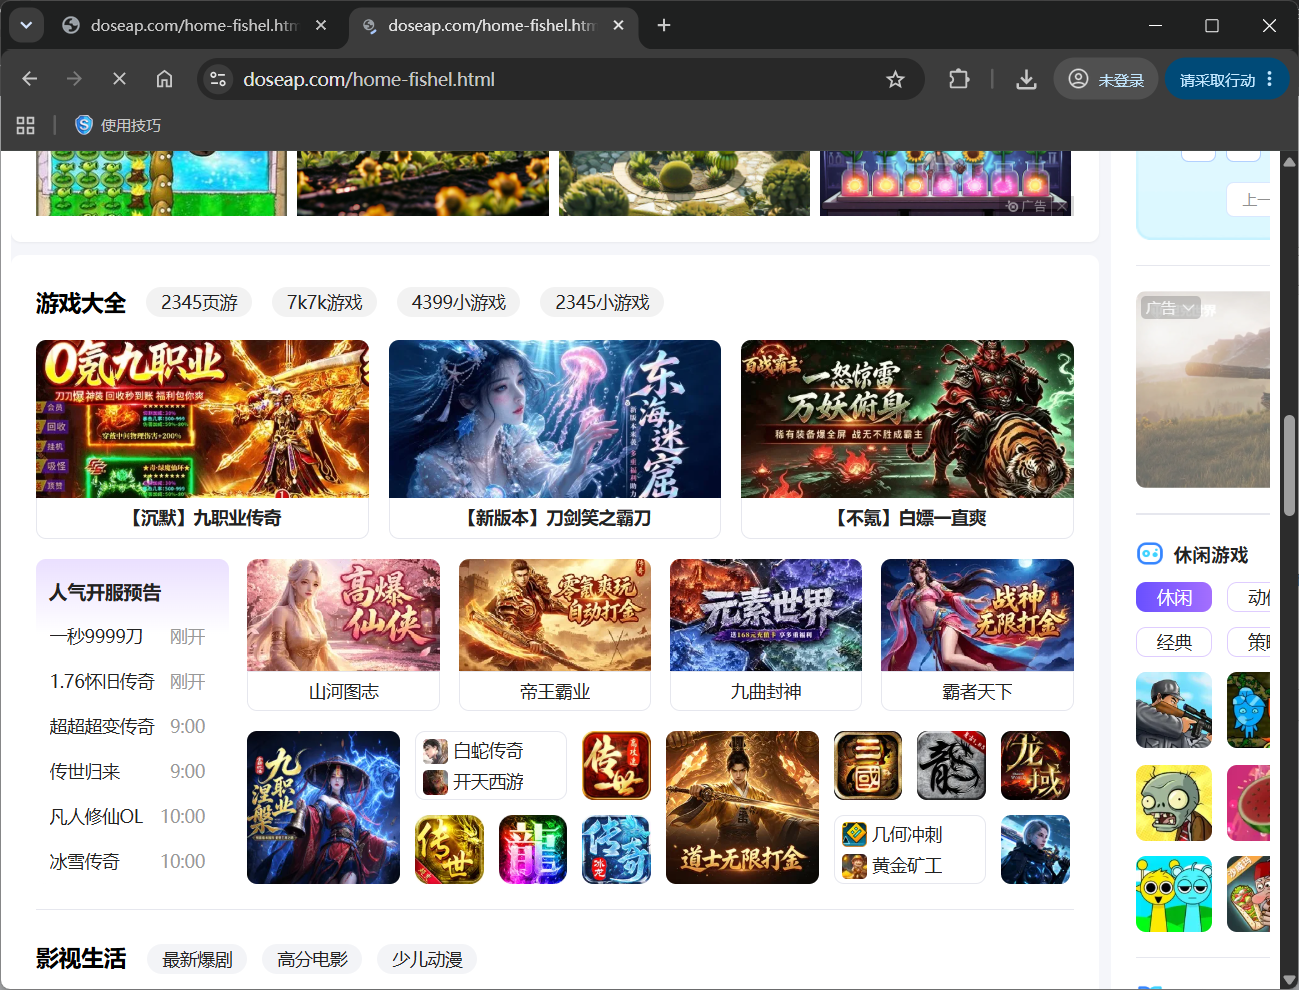Open the red 传世 game icon

pos(616,766)
